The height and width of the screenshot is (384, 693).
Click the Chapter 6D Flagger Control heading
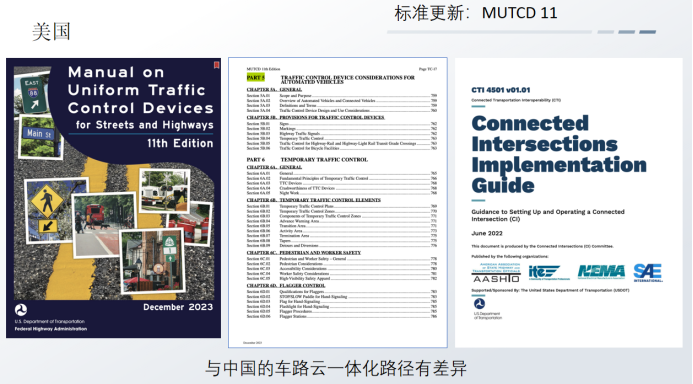pos(286,285)
